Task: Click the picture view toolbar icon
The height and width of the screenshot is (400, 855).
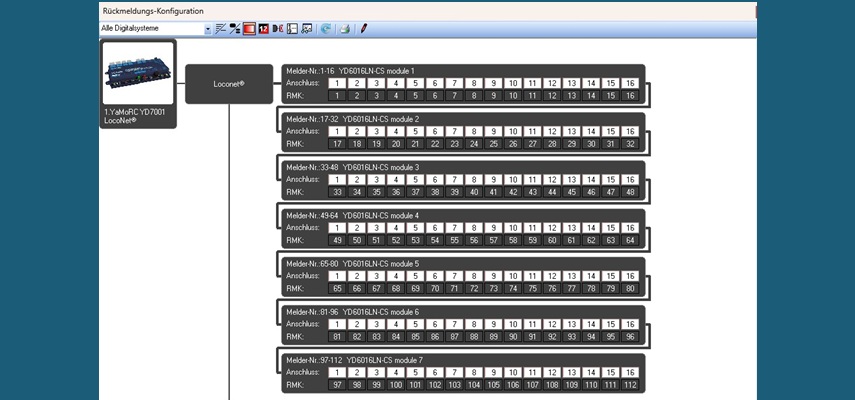Action: click(x=306, y=29)
